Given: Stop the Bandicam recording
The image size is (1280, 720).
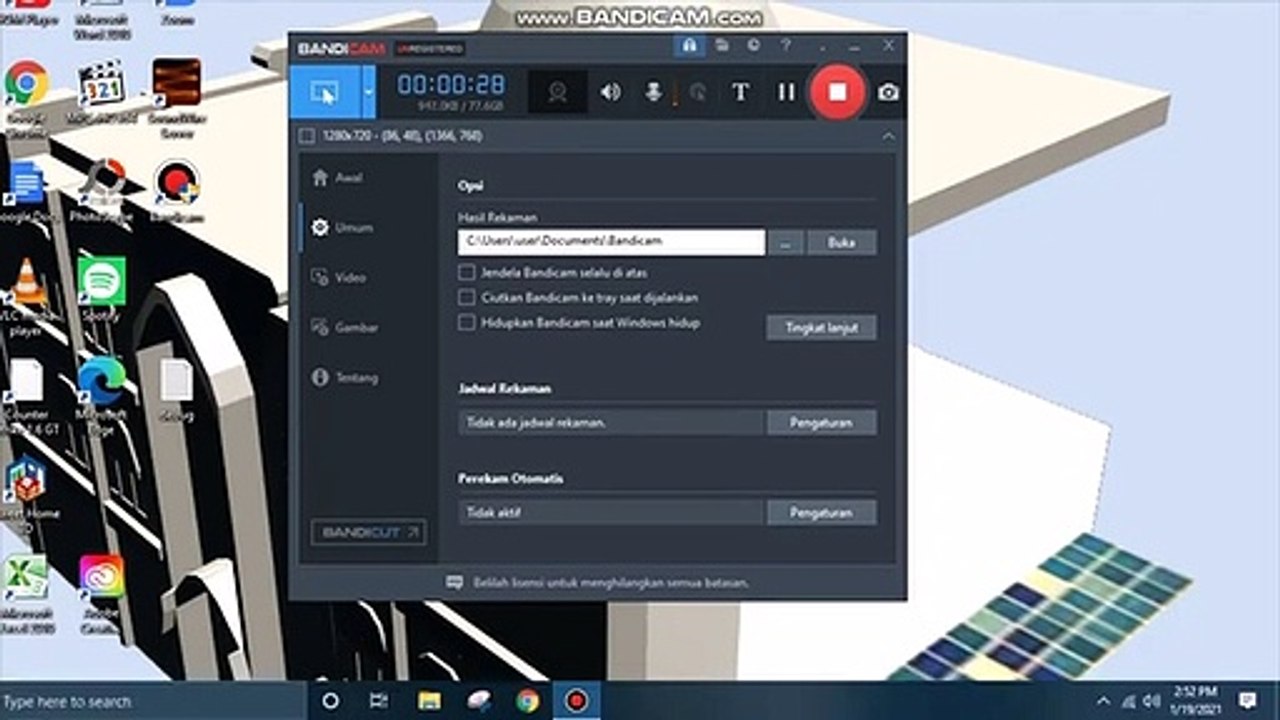Looking at the screenshot, I should click(x=837, y=92).
